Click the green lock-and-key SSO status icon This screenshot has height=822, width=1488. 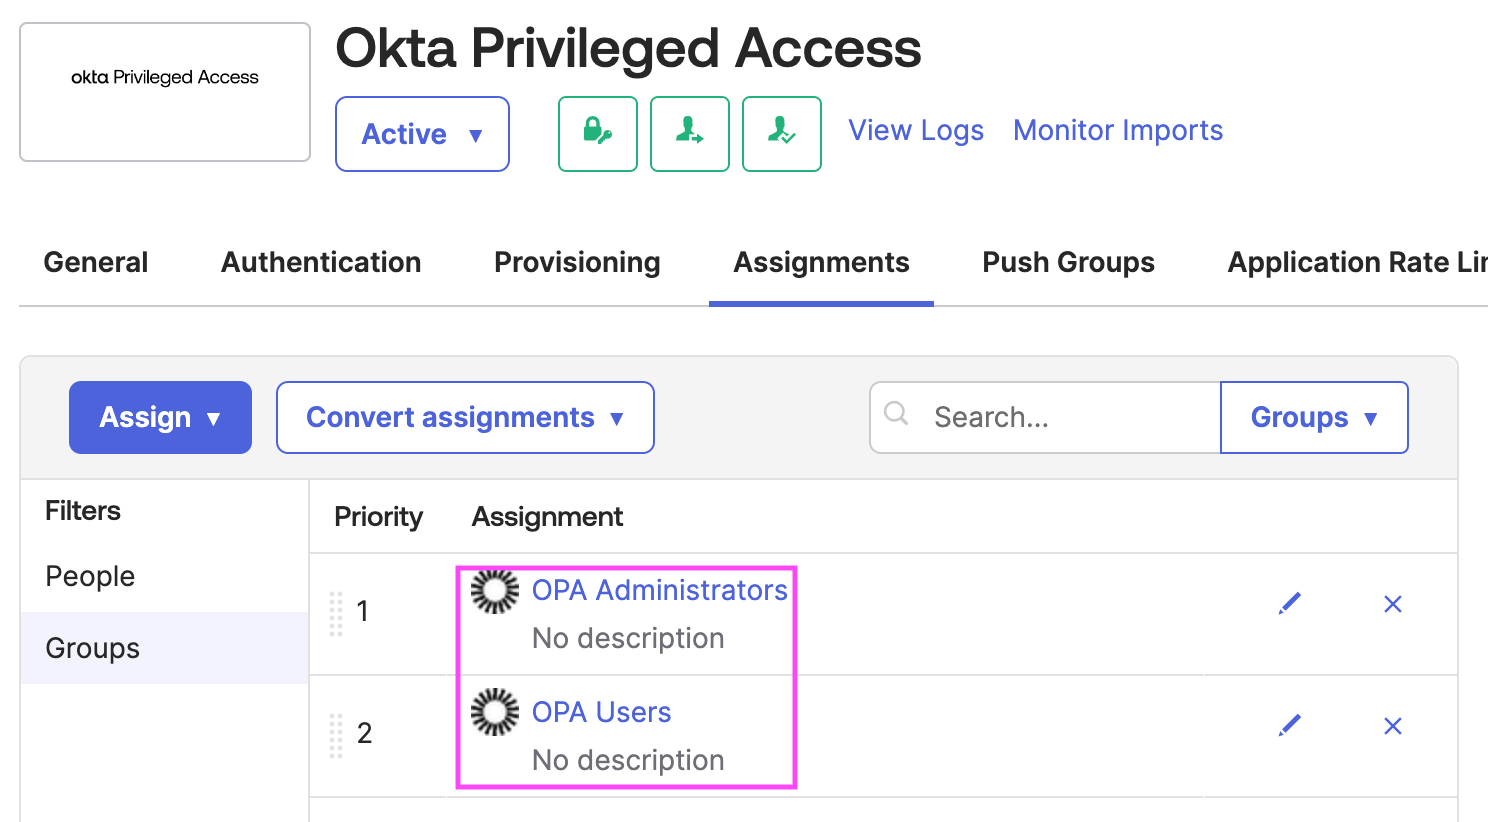tap(597, 133)
